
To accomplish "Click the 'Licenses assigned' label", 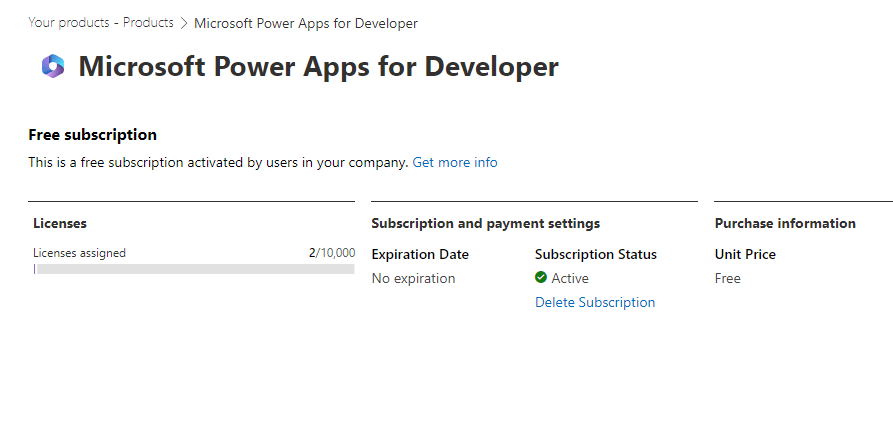I will [x=79, y=253].
